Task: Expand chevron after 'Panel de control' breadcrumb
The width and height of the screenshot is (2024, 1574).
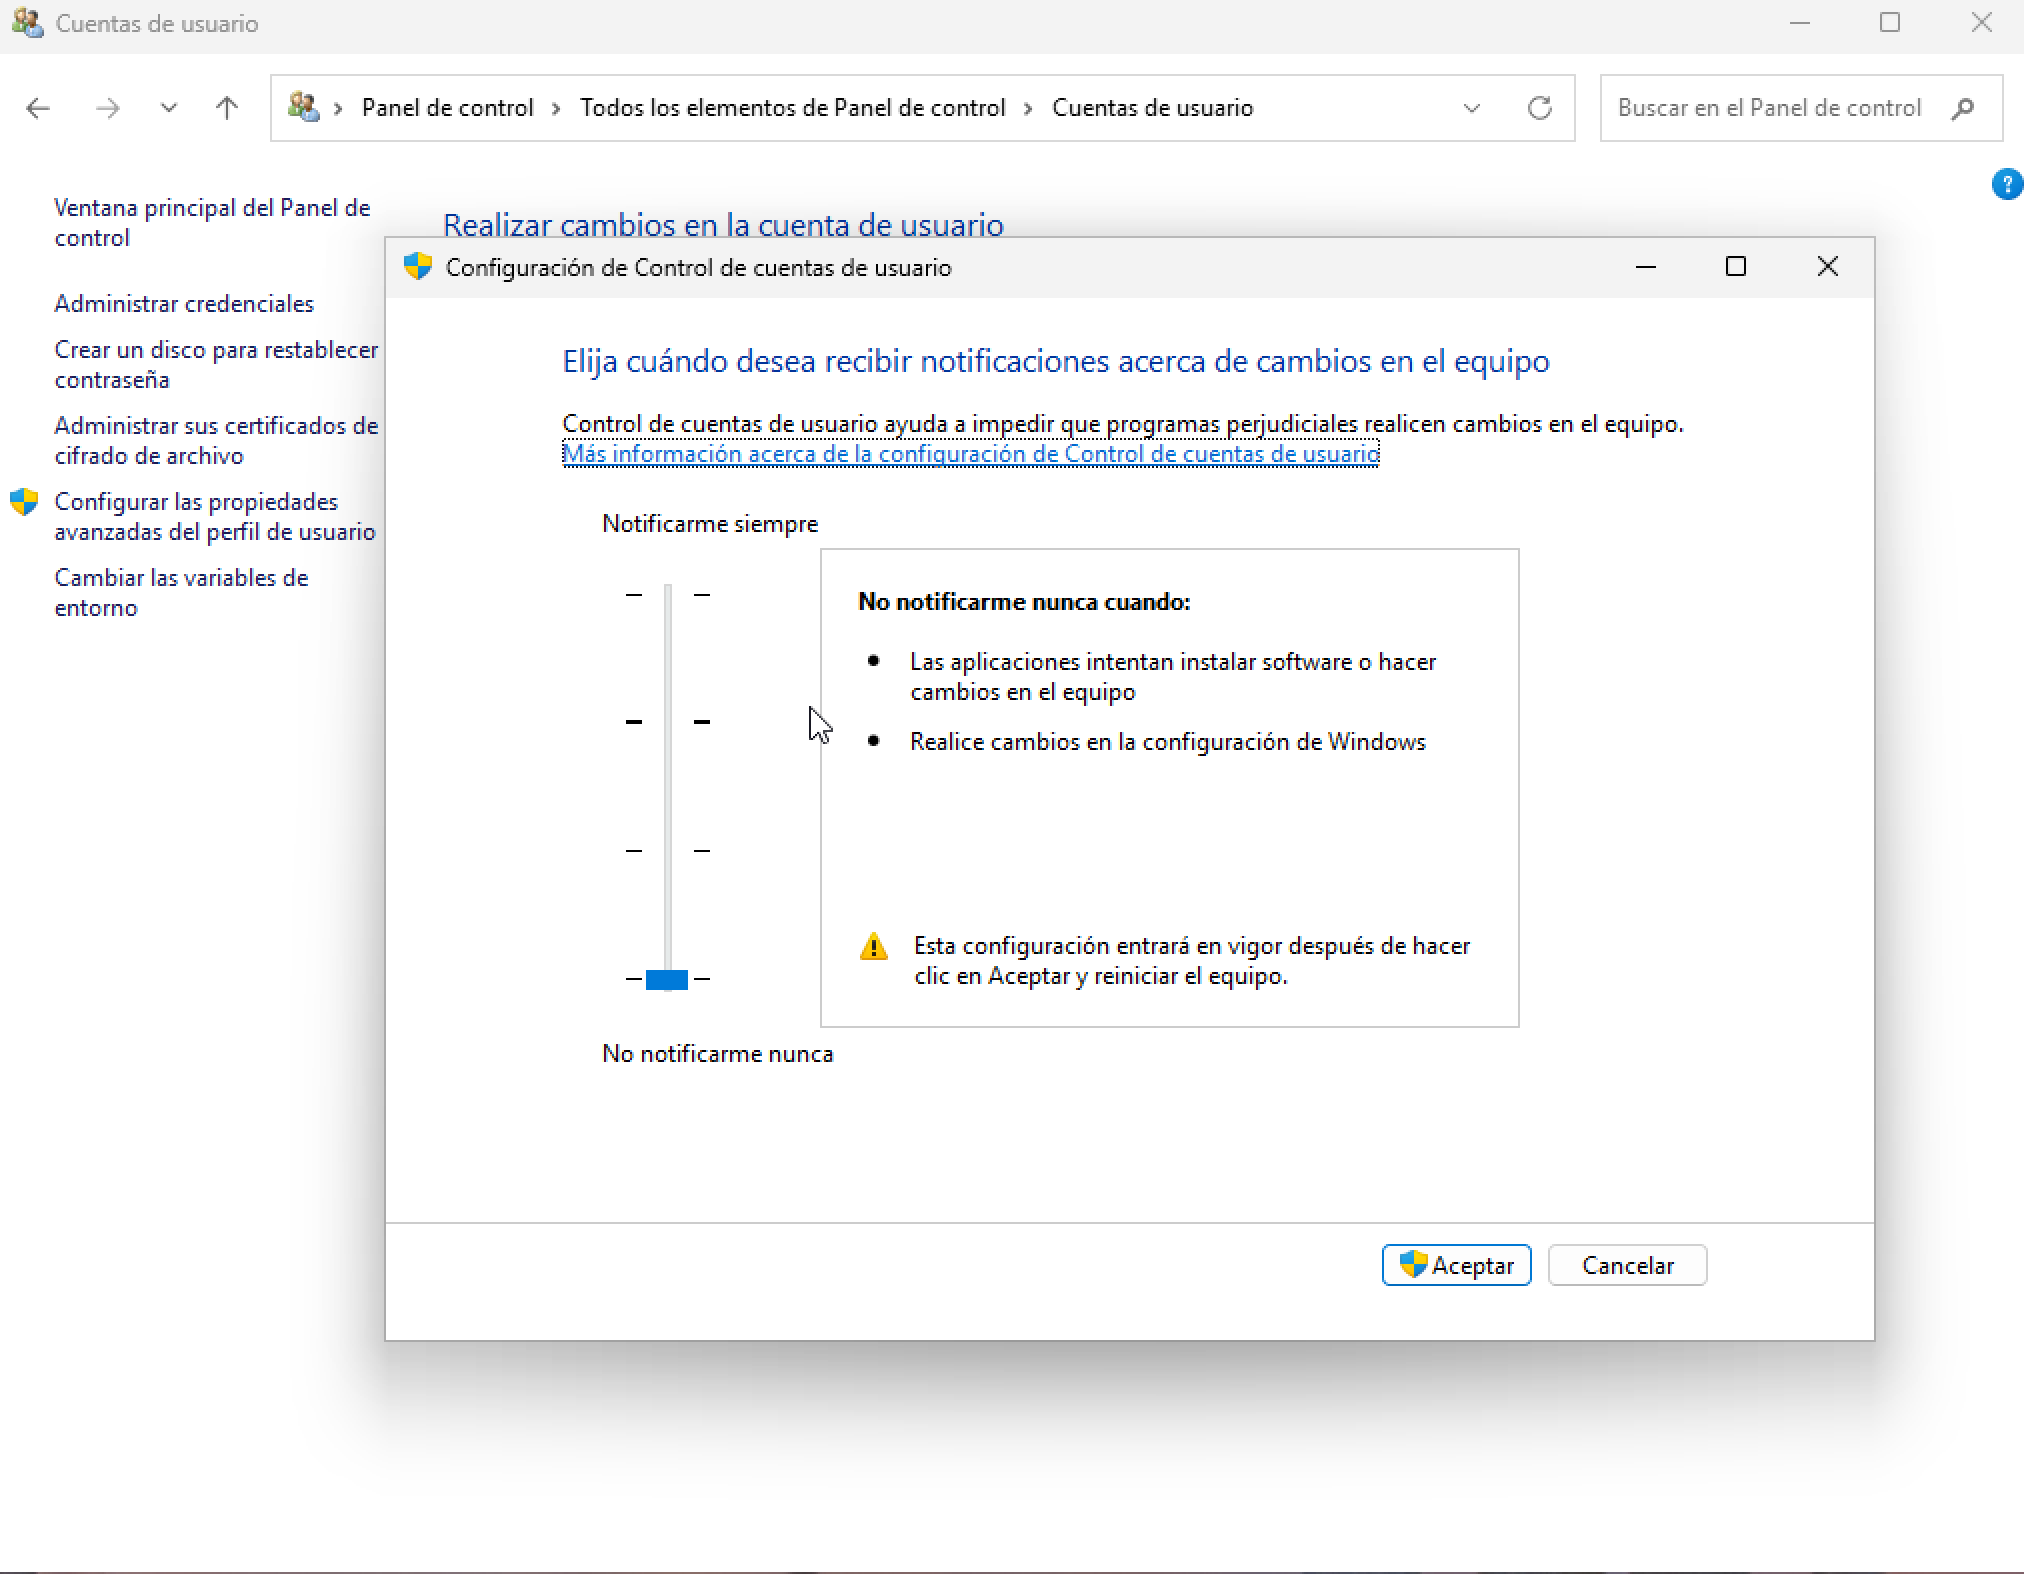Action: 557,108
